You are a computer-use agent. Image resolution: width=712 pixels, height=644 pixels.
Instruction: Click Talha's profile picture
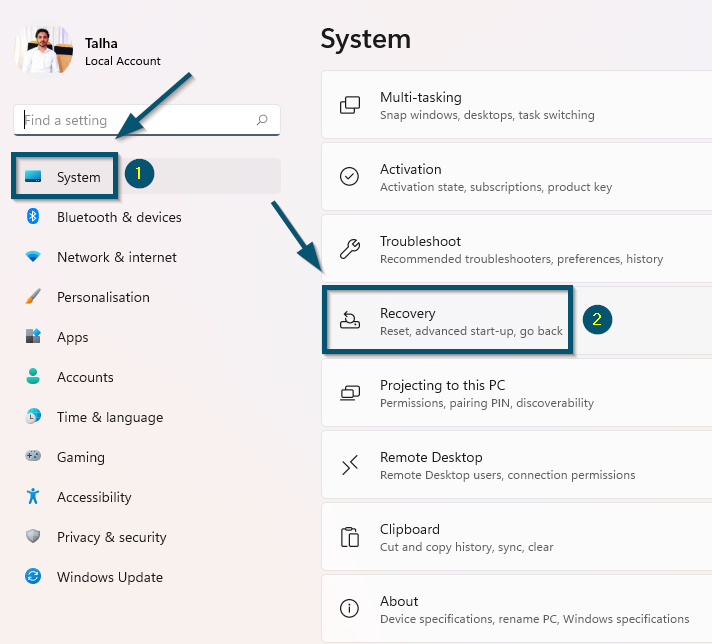click(x=44, y=50)
